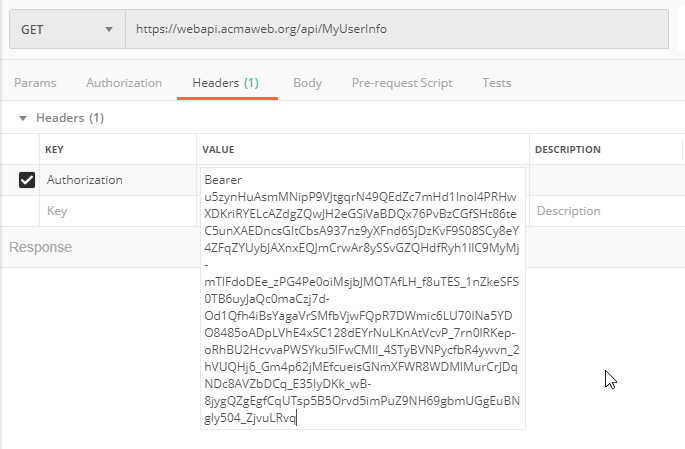Viewport: 685px width, 449px height.
Task: Open the Pre-request Script tab
Action: [401, 83]
